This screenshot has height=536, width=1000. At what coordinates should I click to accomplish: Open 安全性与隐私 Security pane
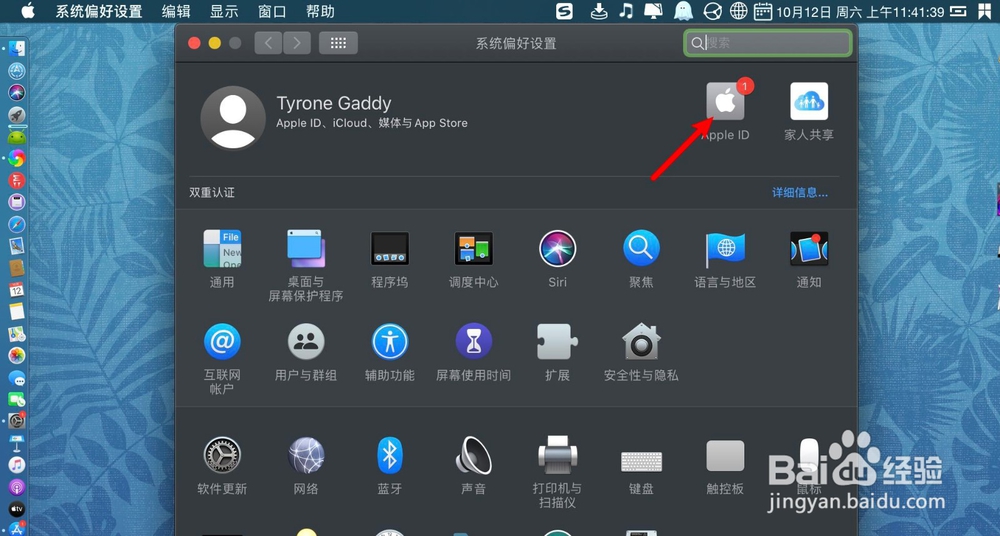click(x=641, y=341)
